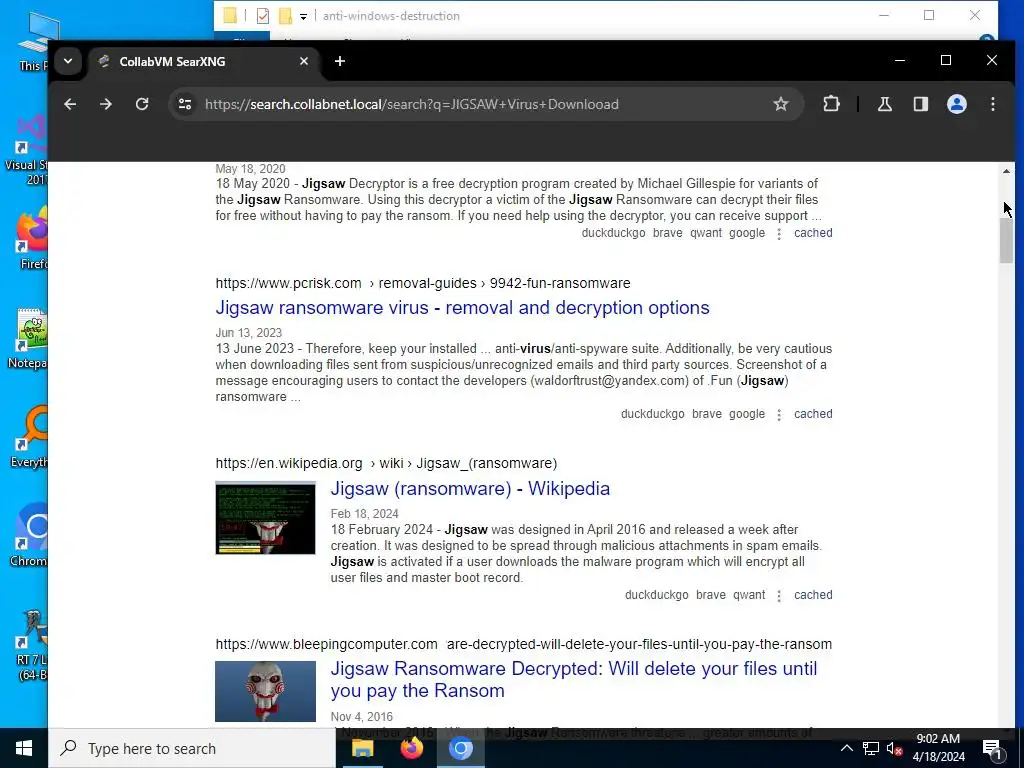Image resolution: width=1024 pixels, height=768 pixels.
Task: Open the Chrome three-dot menu
Action: (993, 104)
